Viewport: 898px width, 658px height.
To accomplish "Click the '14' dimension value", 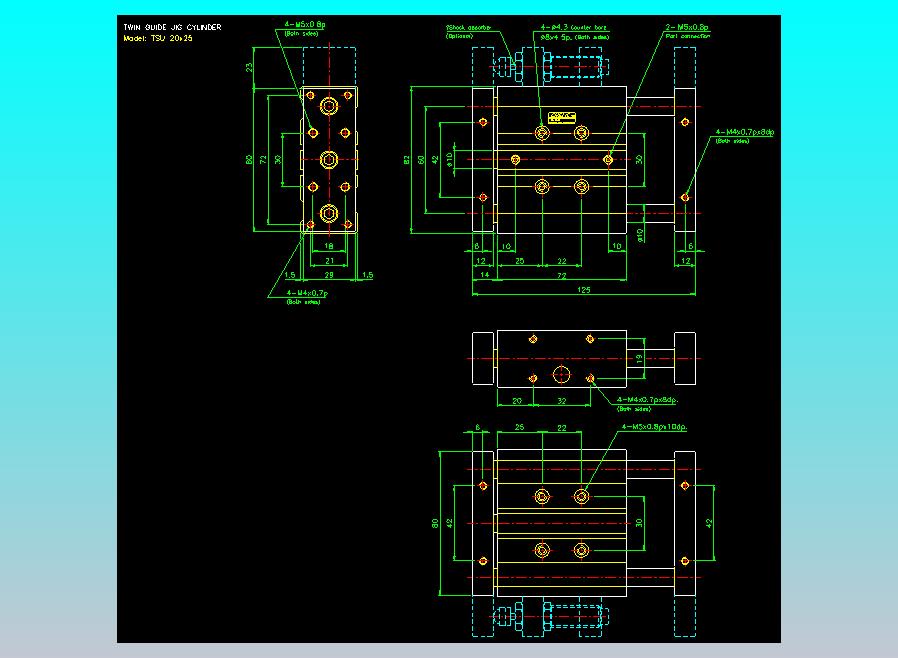I will click(485, 275).
